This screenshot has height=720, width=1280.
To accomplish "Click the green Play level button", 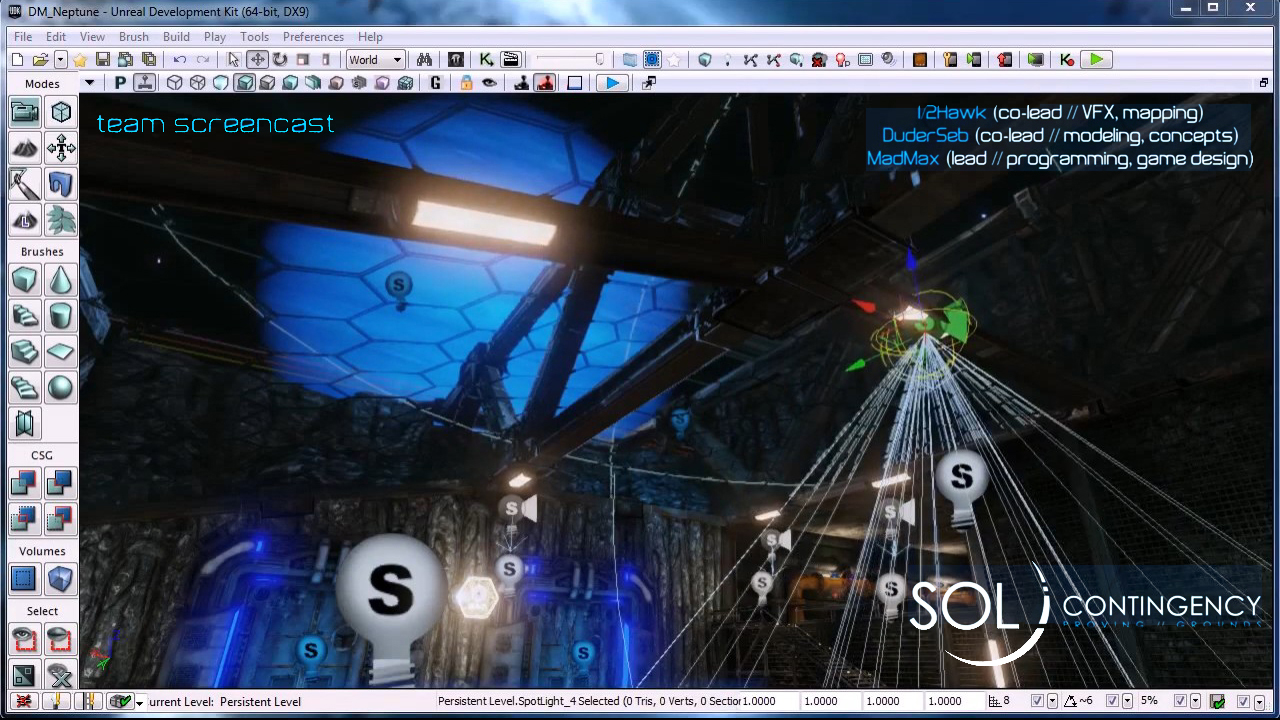I will click(x=1097, y=60).
